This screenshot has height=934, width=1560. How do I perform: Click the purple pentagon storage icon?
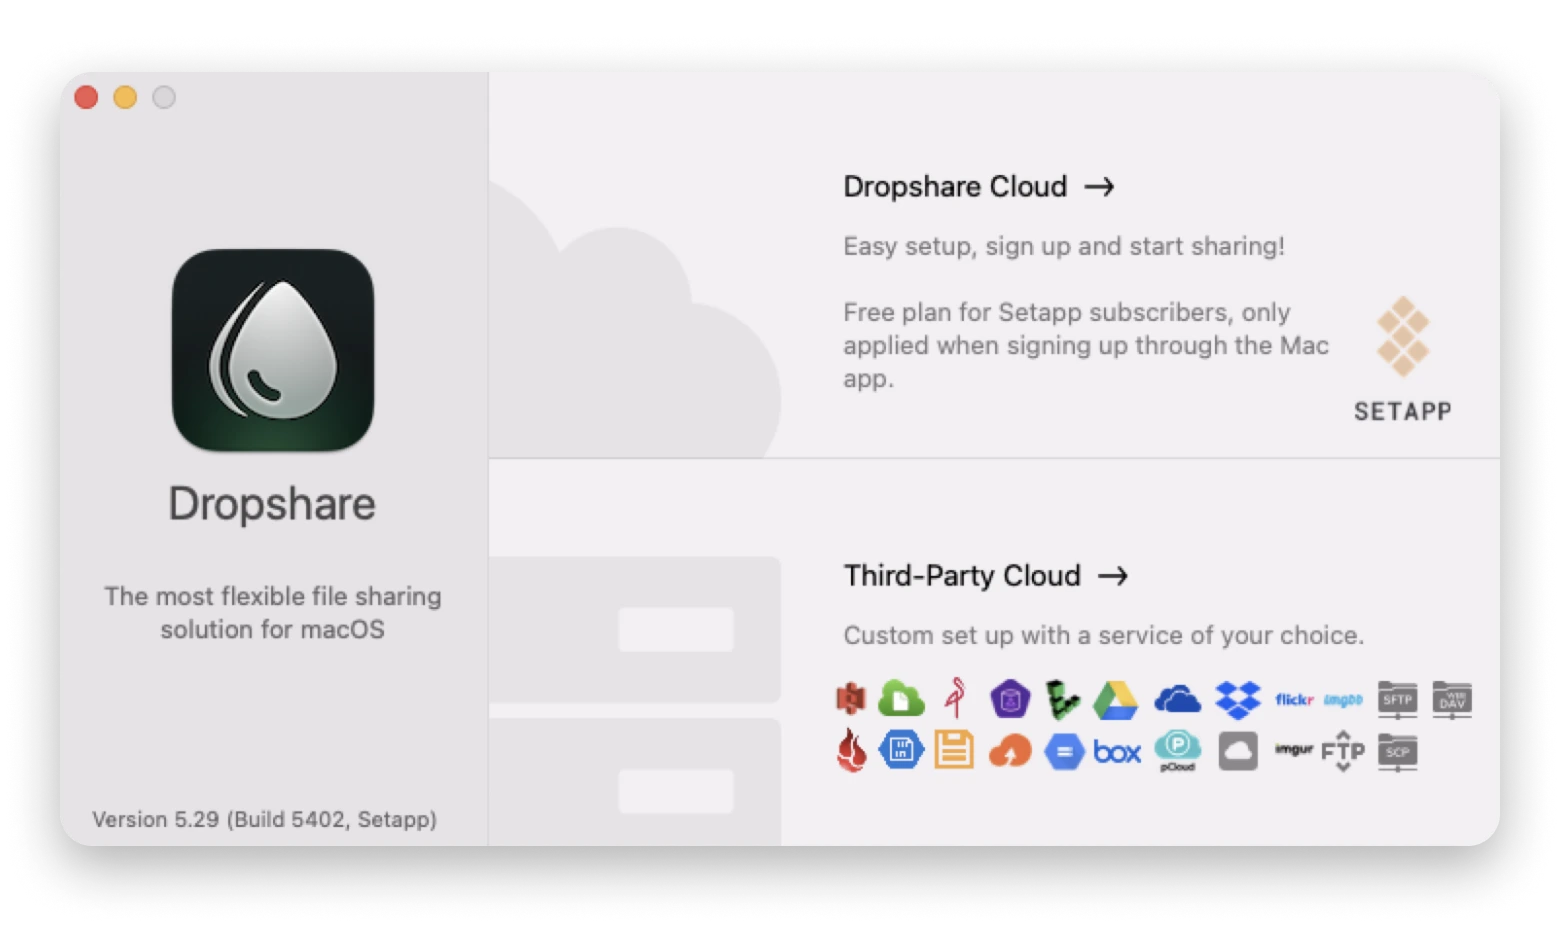[x=1010, y=698]
